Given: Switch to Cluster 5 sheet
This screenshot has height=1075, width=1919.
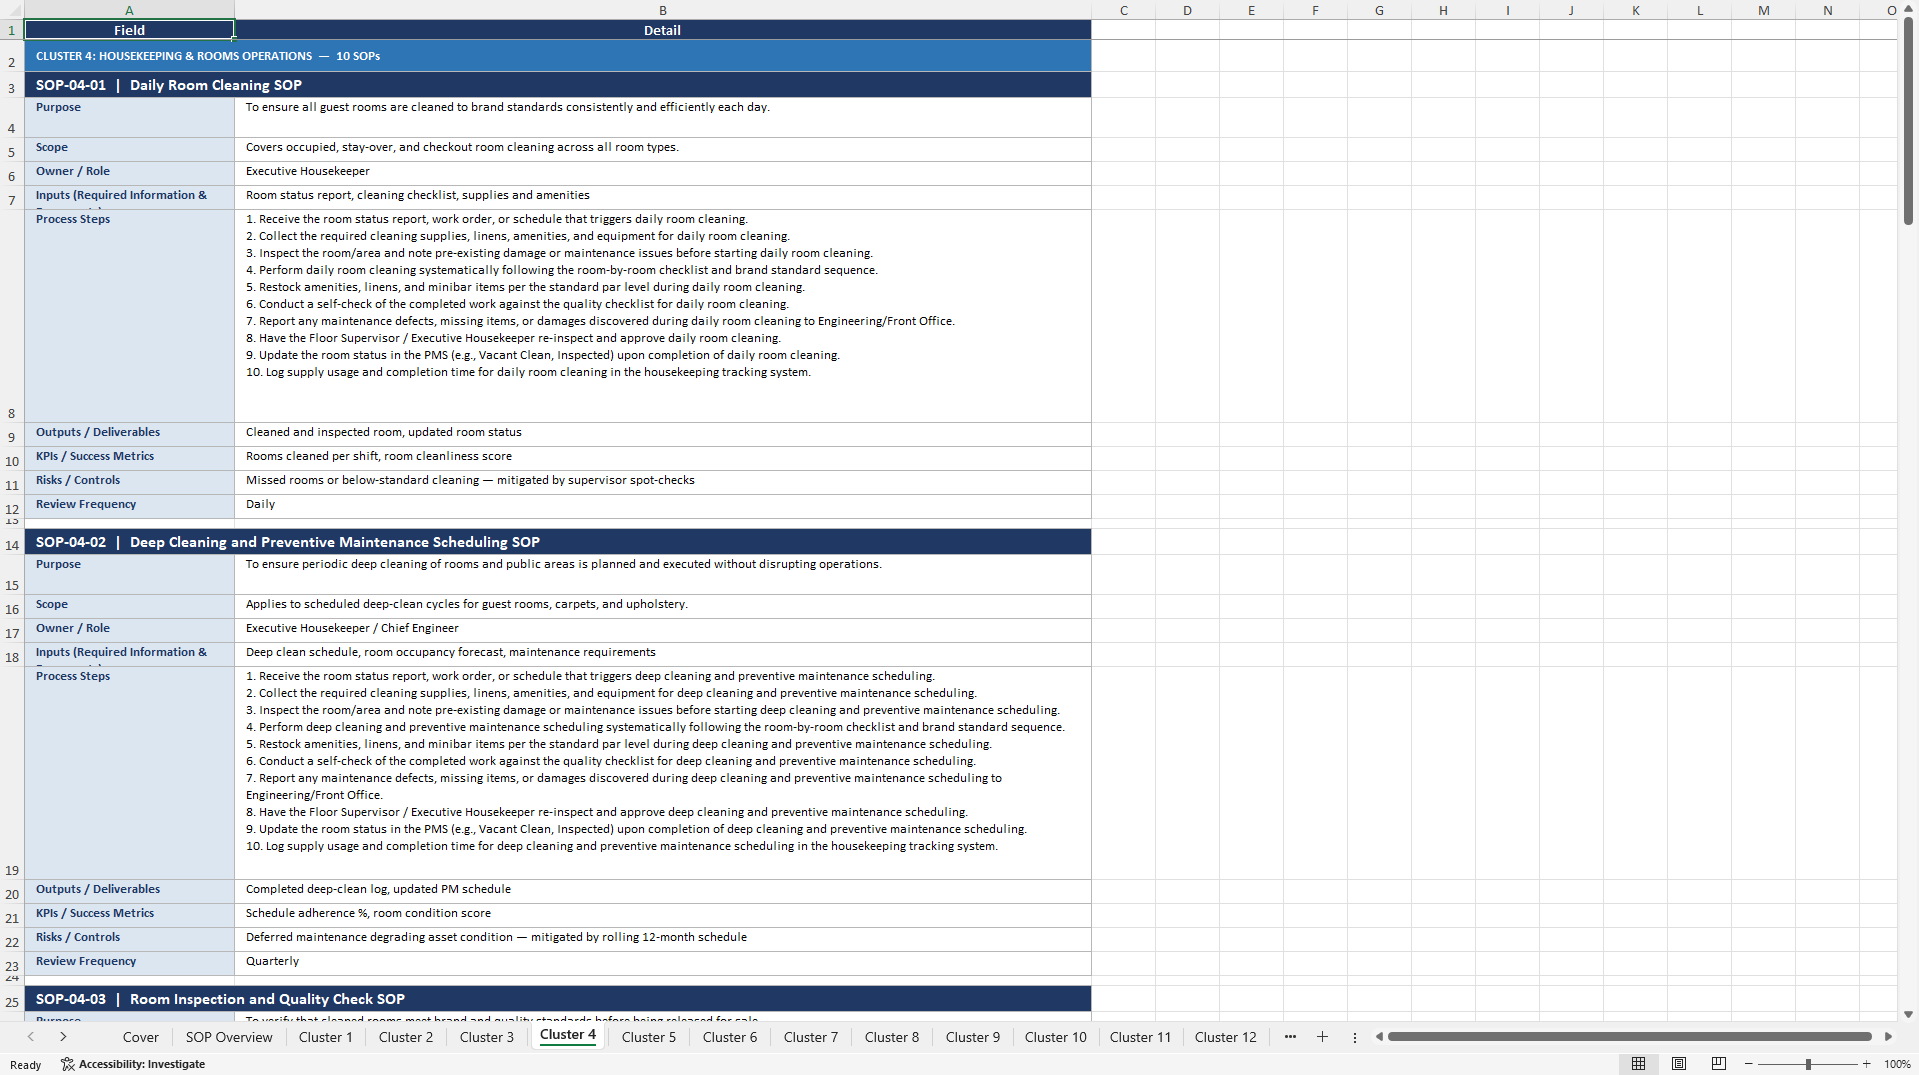Looking at the screenshot, I should pyautogui.click(x=649, y=1037).
